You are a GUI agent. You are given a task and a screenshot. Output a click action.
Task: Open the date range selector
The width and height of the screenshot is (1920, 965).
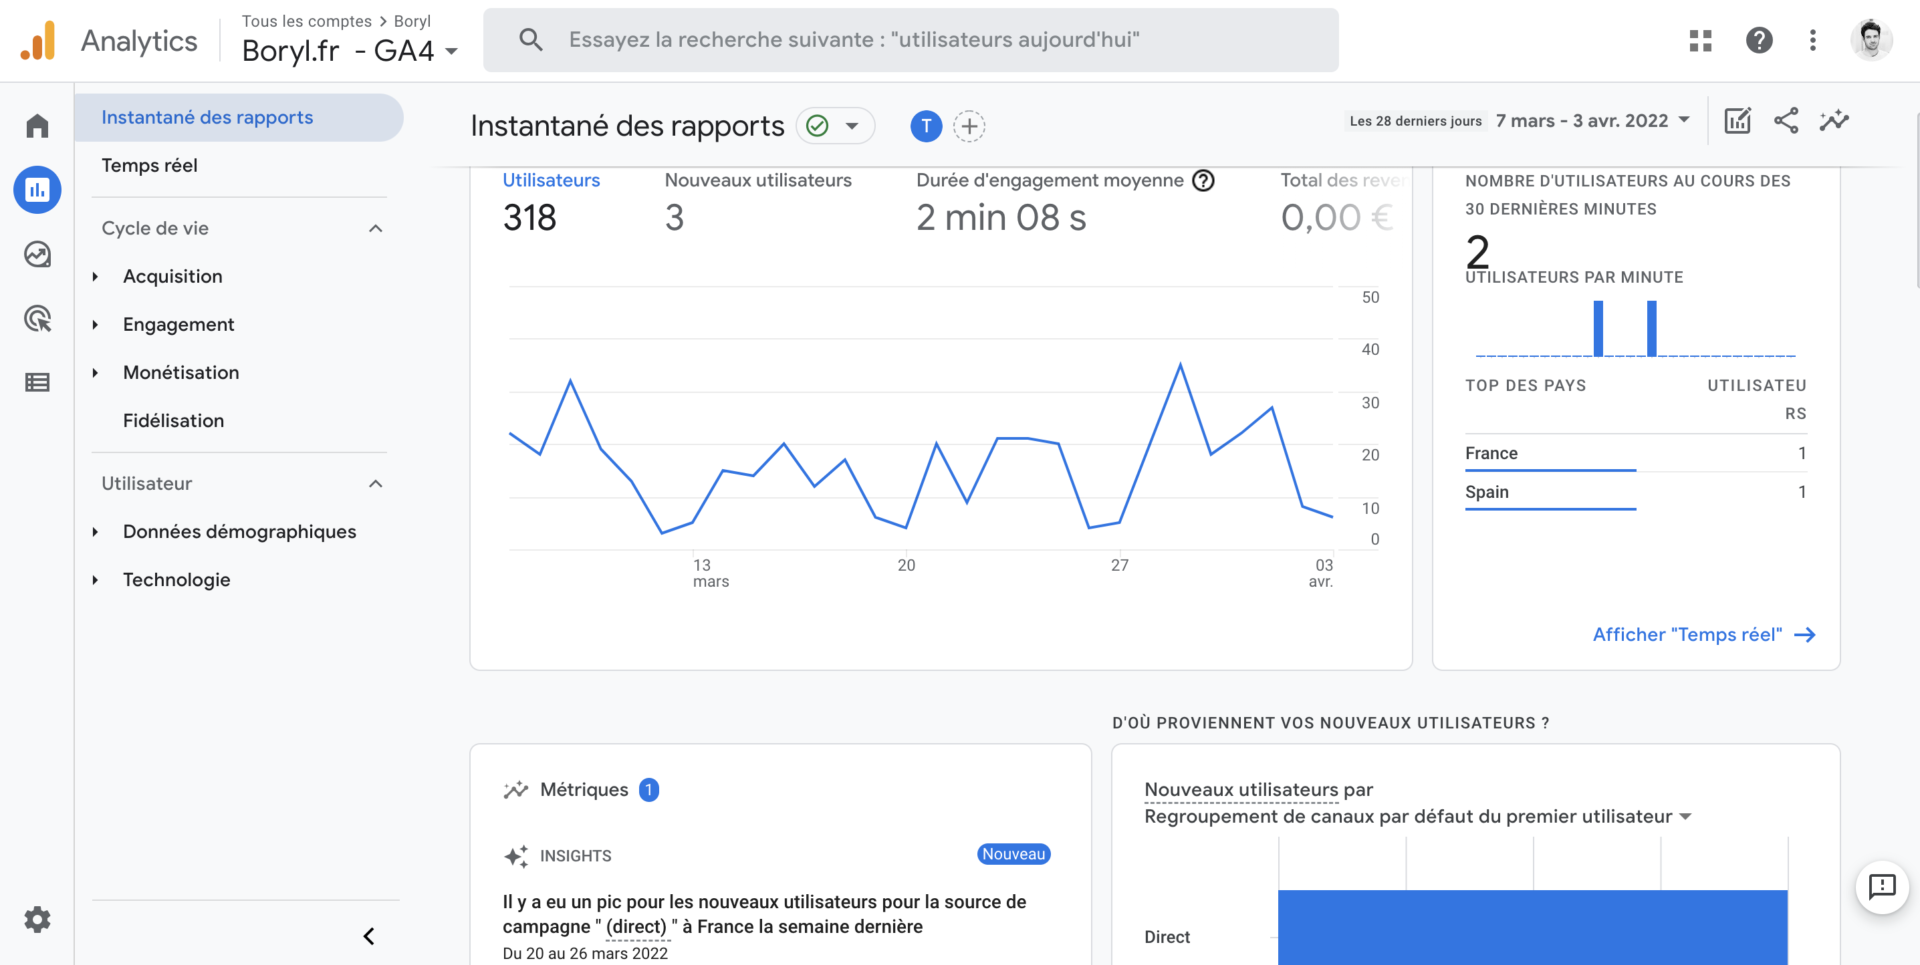tap(1592, 120)
